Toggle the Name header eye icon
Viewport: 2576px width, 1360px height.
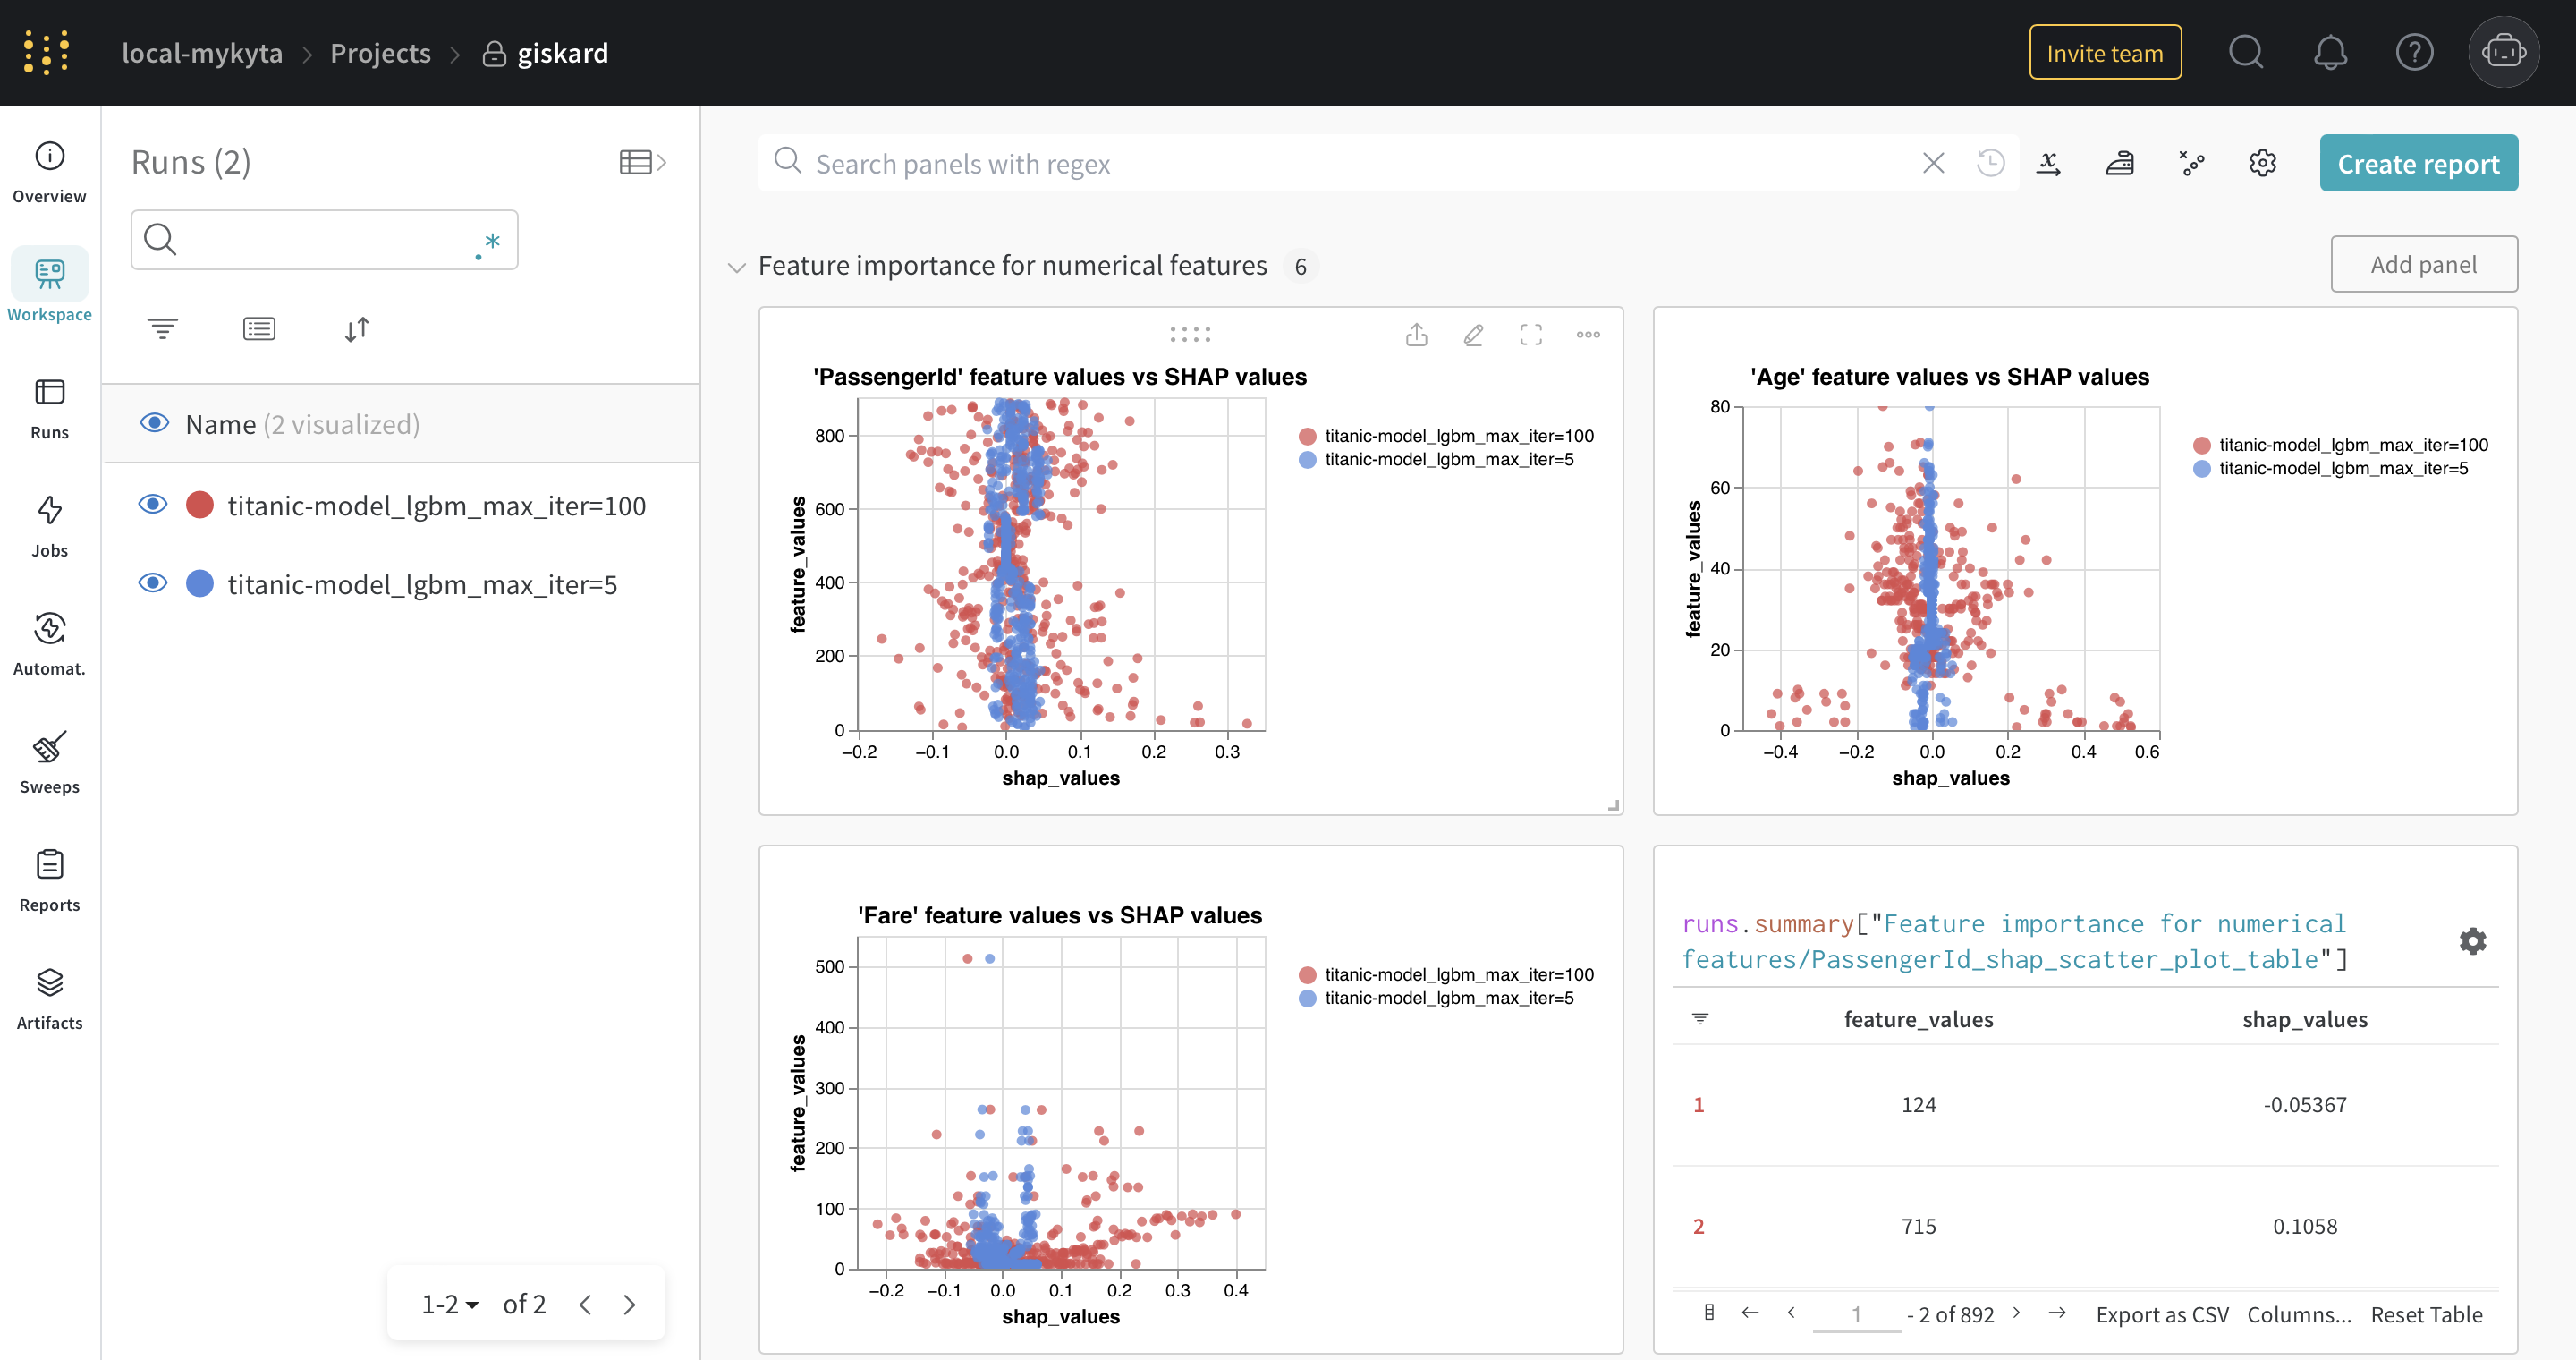[x=154, y=423]
